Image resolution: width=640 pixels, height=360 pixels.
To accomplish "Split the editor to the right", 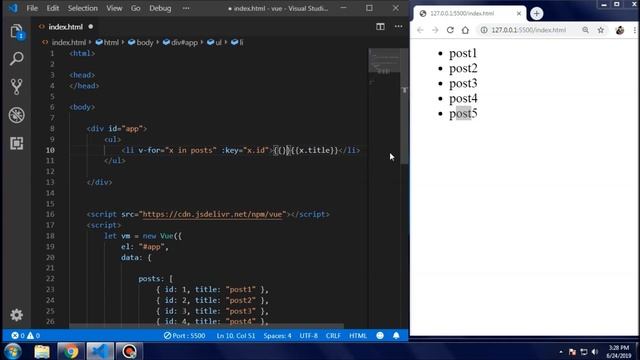I will [380, 27].
